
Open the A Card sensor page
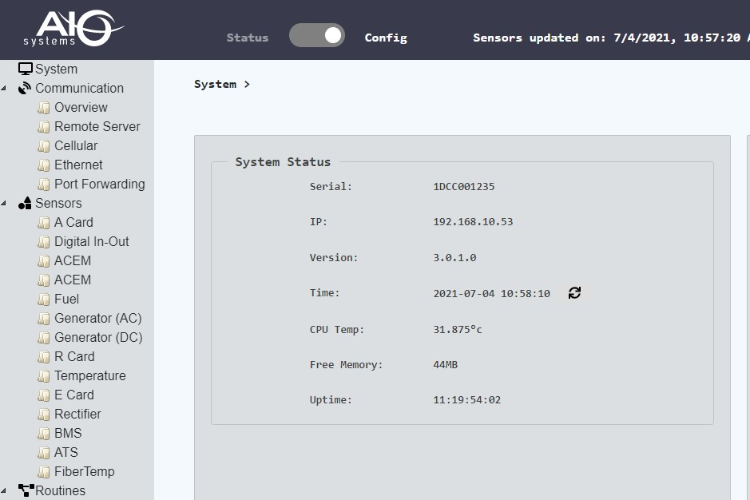pyautogui.click(x=74, y=222)
